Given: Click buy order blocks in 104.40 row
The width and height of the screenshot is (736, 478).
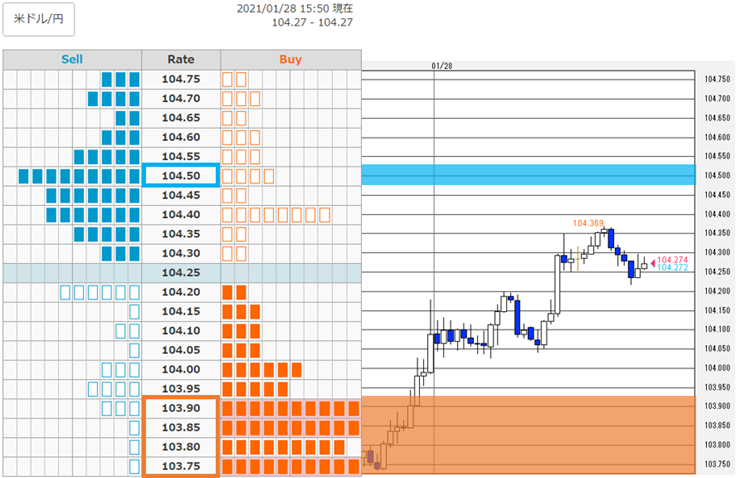Looking at the screenshot, I should pyautogui.click(x=276, y=215).
